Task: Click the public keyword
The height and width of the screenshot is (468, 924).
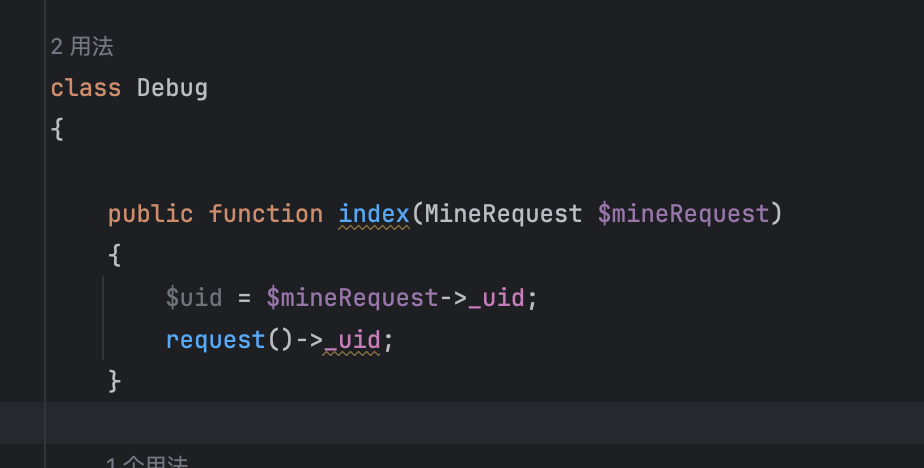Action: point(150,214)
